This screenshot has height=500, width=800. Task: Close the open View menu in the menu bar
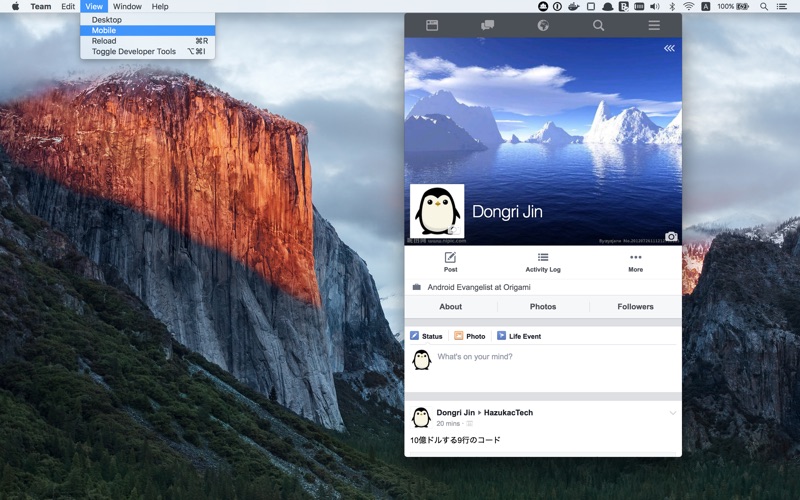pos(94,6)
